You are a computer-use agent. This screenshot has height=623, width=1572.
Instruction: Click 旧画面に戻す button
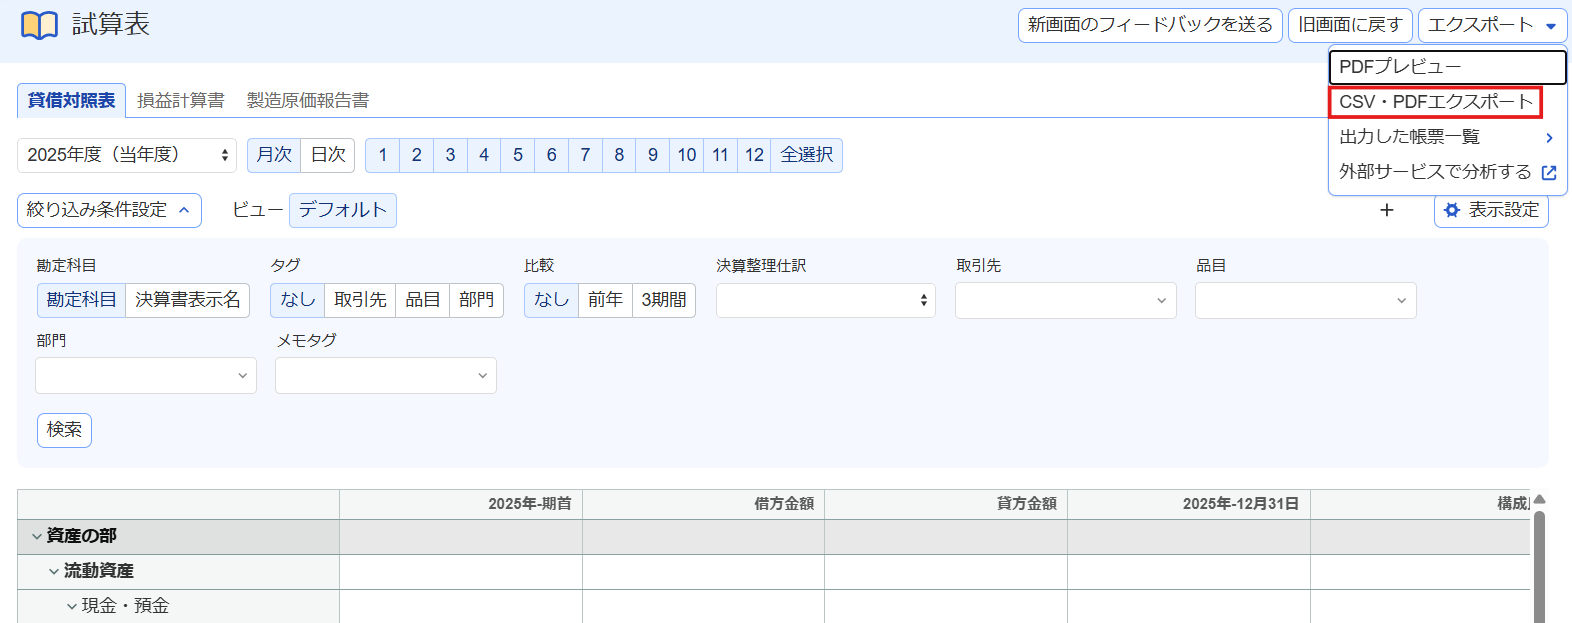1350,25
